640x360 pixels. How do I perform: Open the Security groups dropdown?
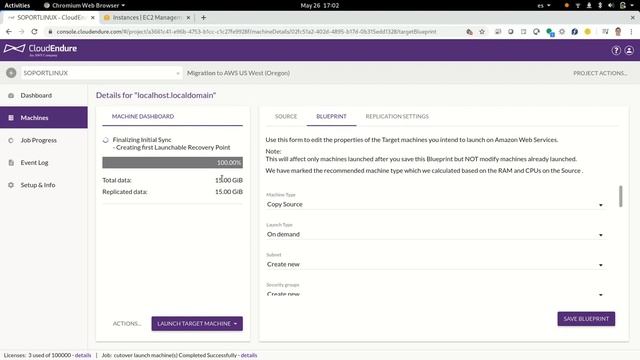point(435,294)
